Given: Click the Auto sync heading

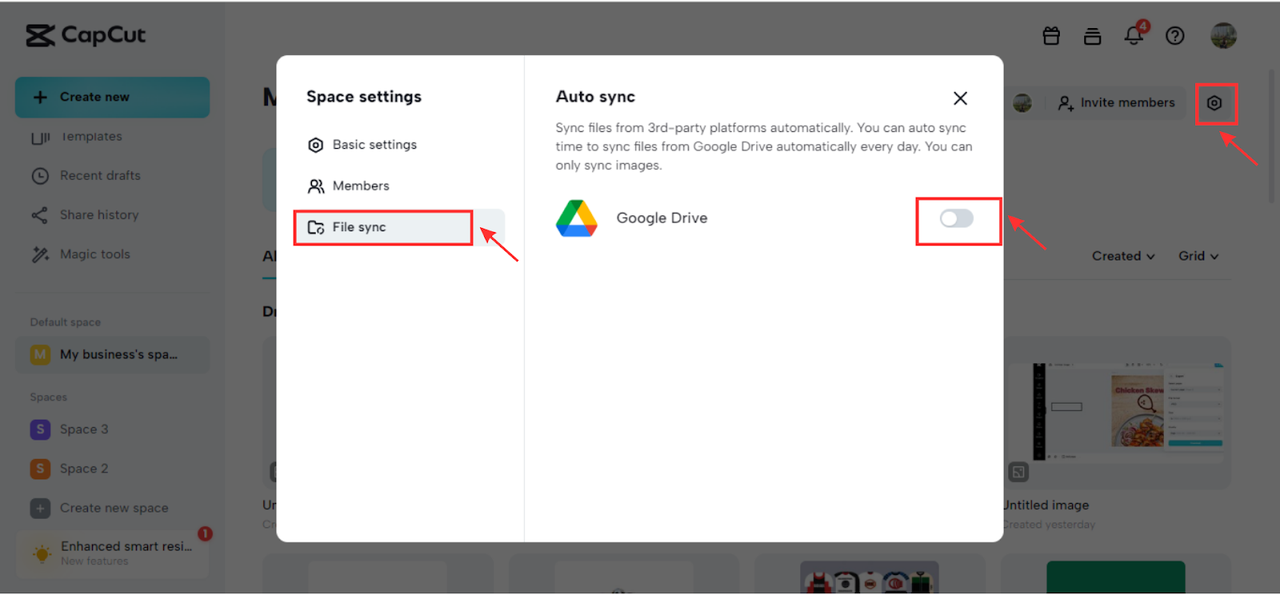Looking at the screenshot, I should 596,97.
